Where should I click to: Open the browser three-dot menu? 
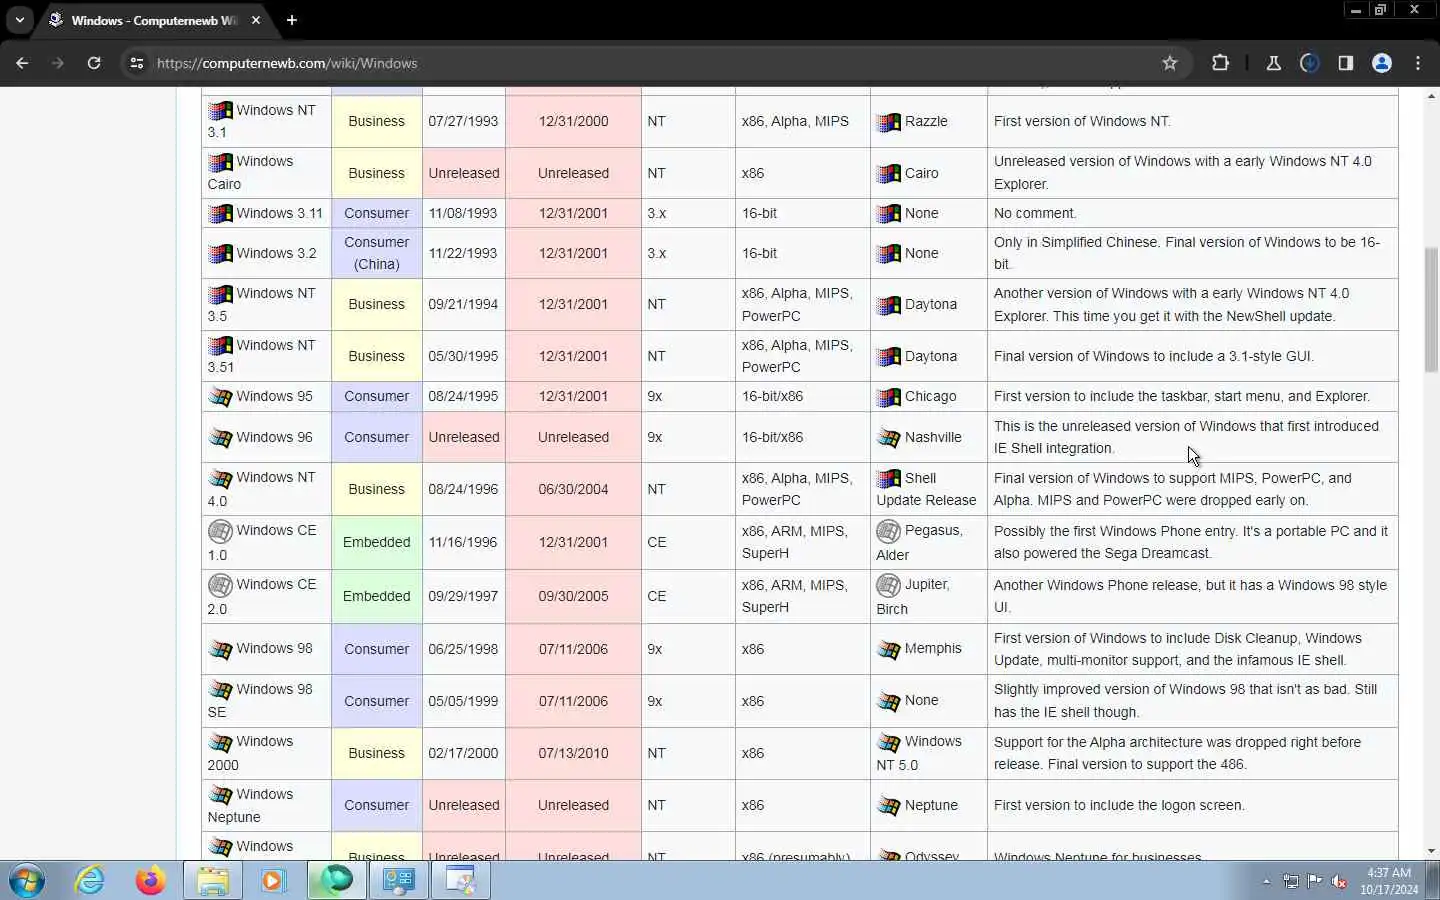click(x=1418, y=63)
